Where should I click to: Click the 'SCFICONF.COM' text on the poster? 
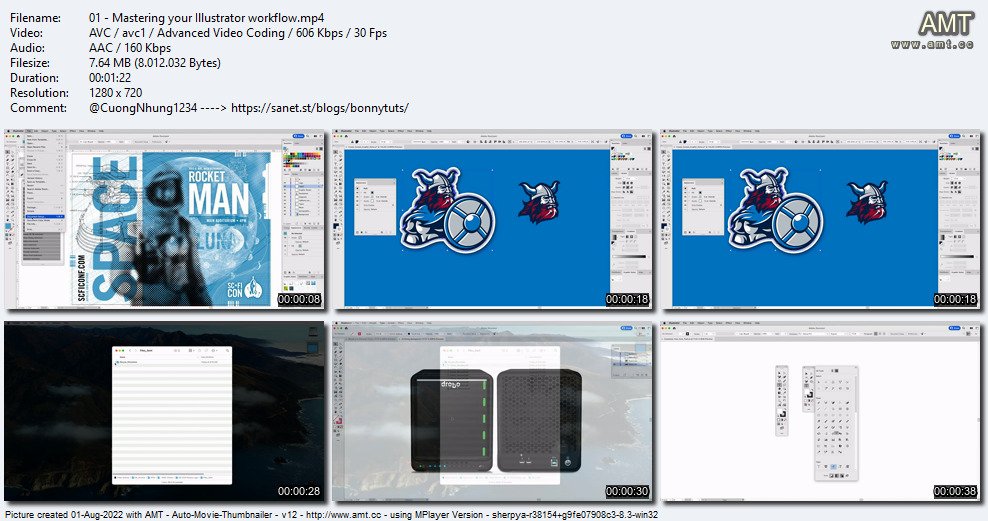tap(82, 277)
